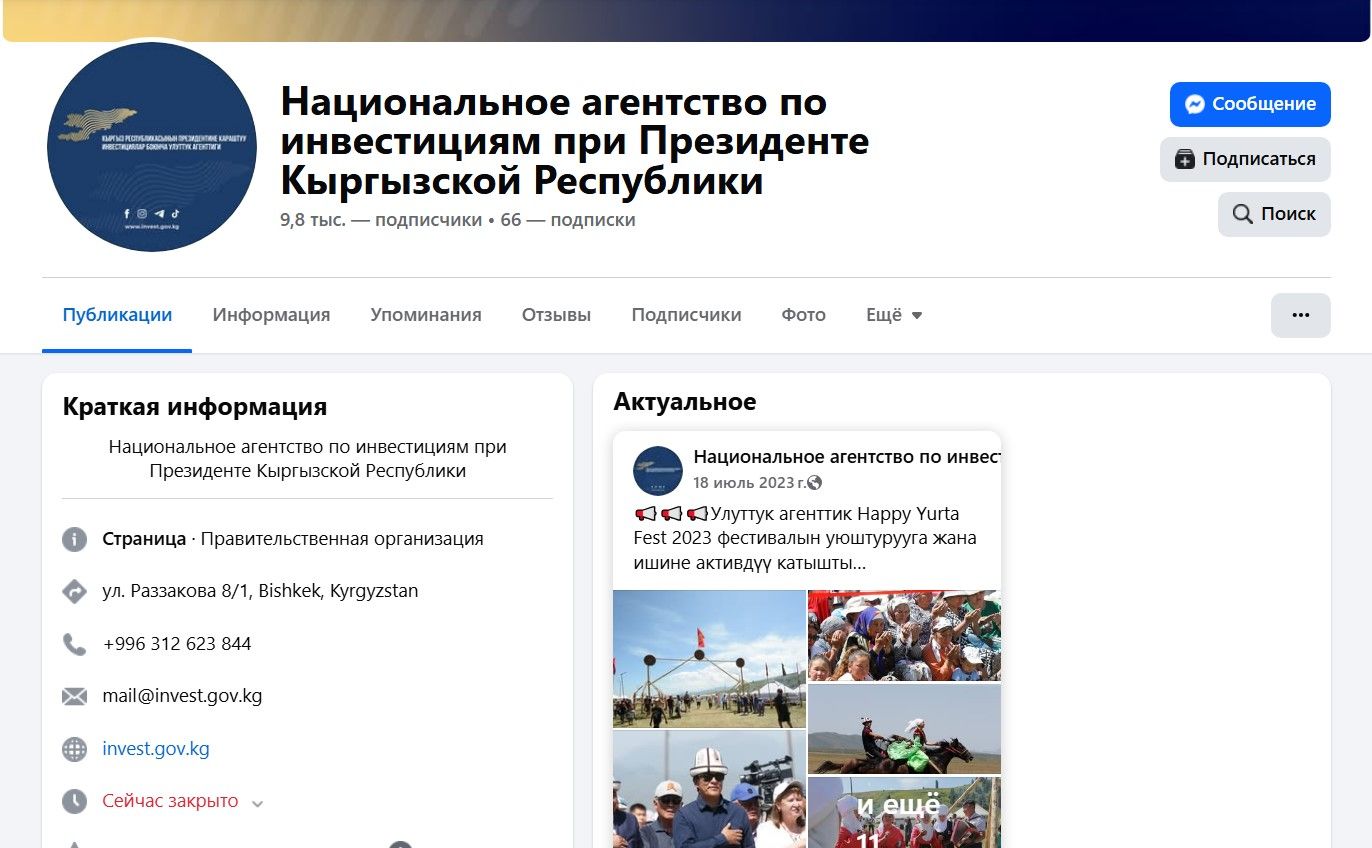Click the agency profile picture avatar
Screen dimensions: 1372x848
152,147
